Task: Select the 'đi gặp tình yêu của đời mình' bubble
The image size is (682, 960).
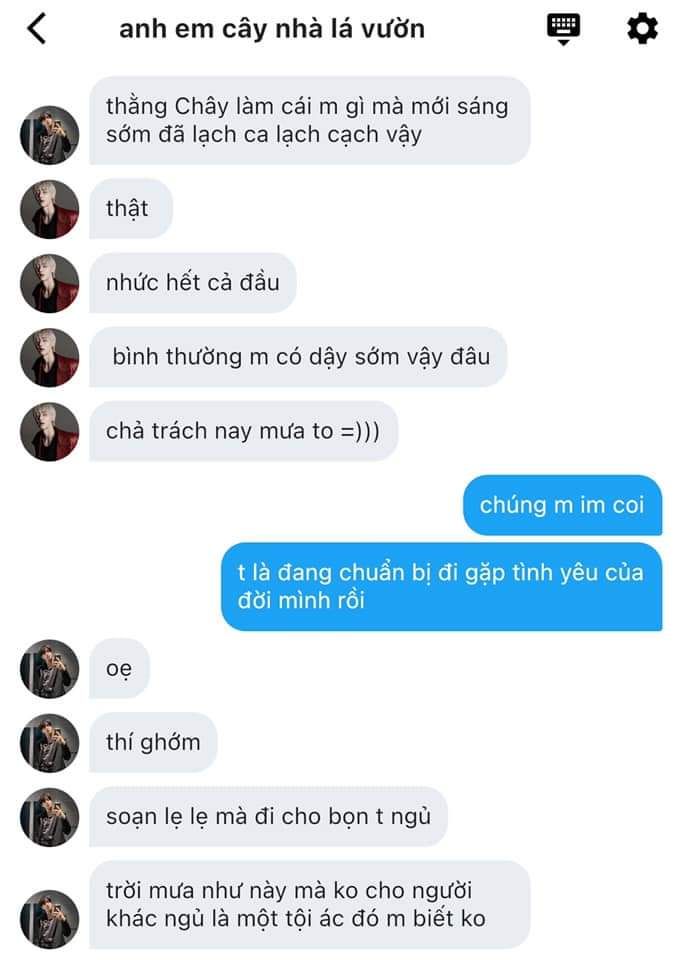Action: click(x=441, y=587)
